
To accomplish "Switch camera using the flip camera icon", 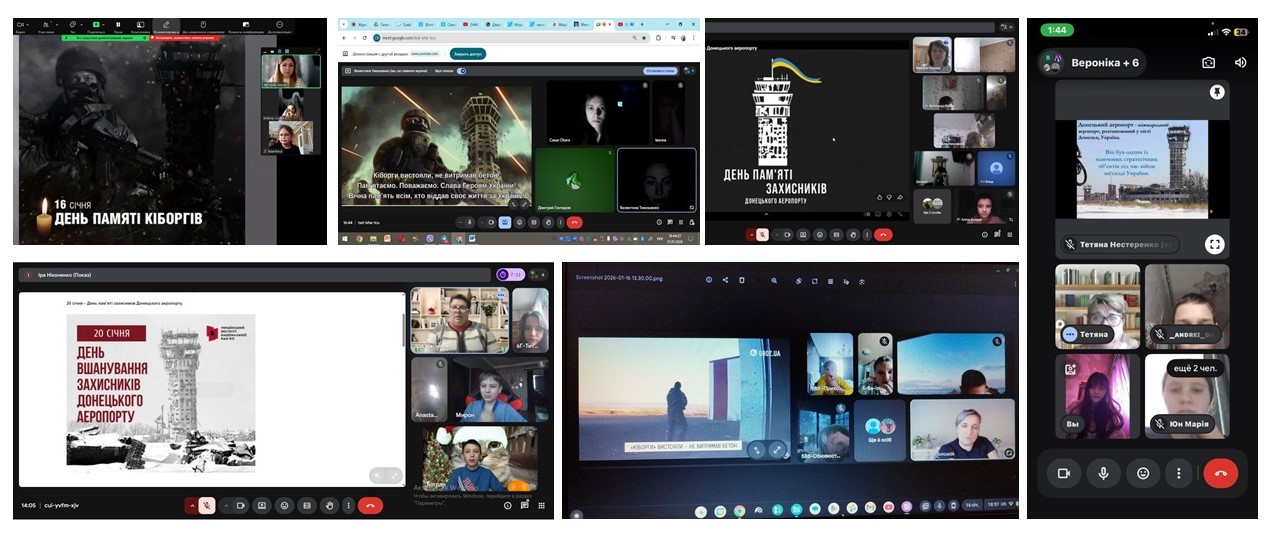I will coord(1208,62).
